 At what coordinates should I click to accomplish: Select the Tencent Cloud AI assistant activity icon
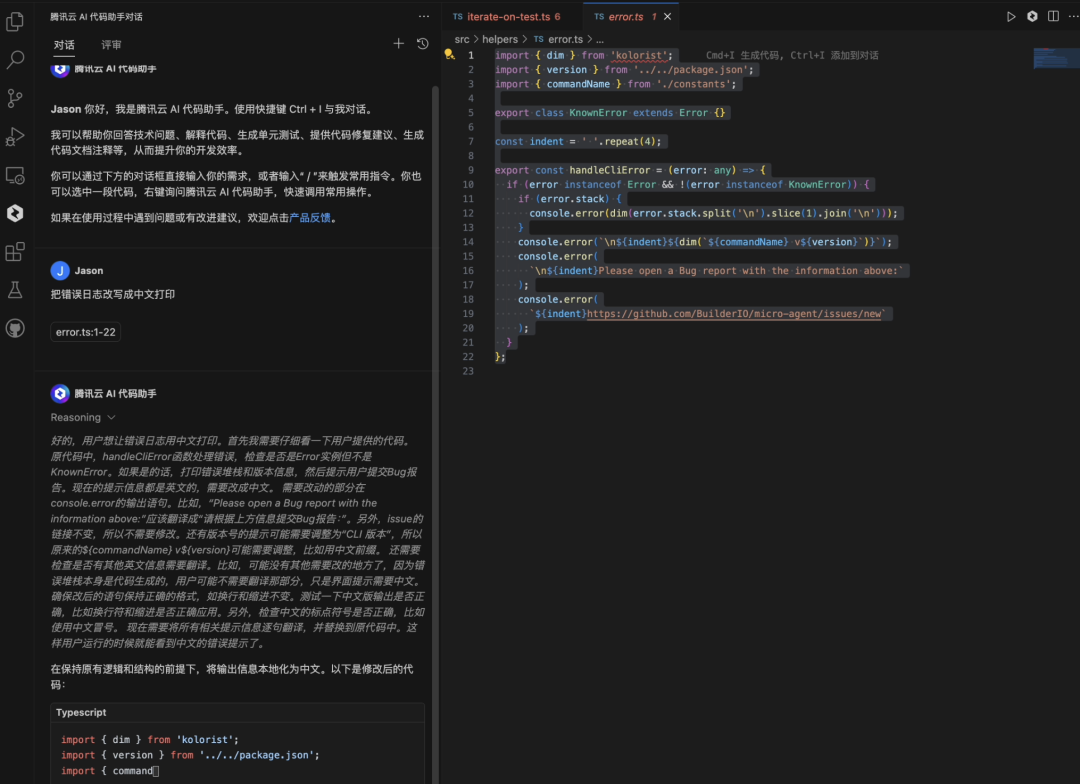tap(14, 214)
